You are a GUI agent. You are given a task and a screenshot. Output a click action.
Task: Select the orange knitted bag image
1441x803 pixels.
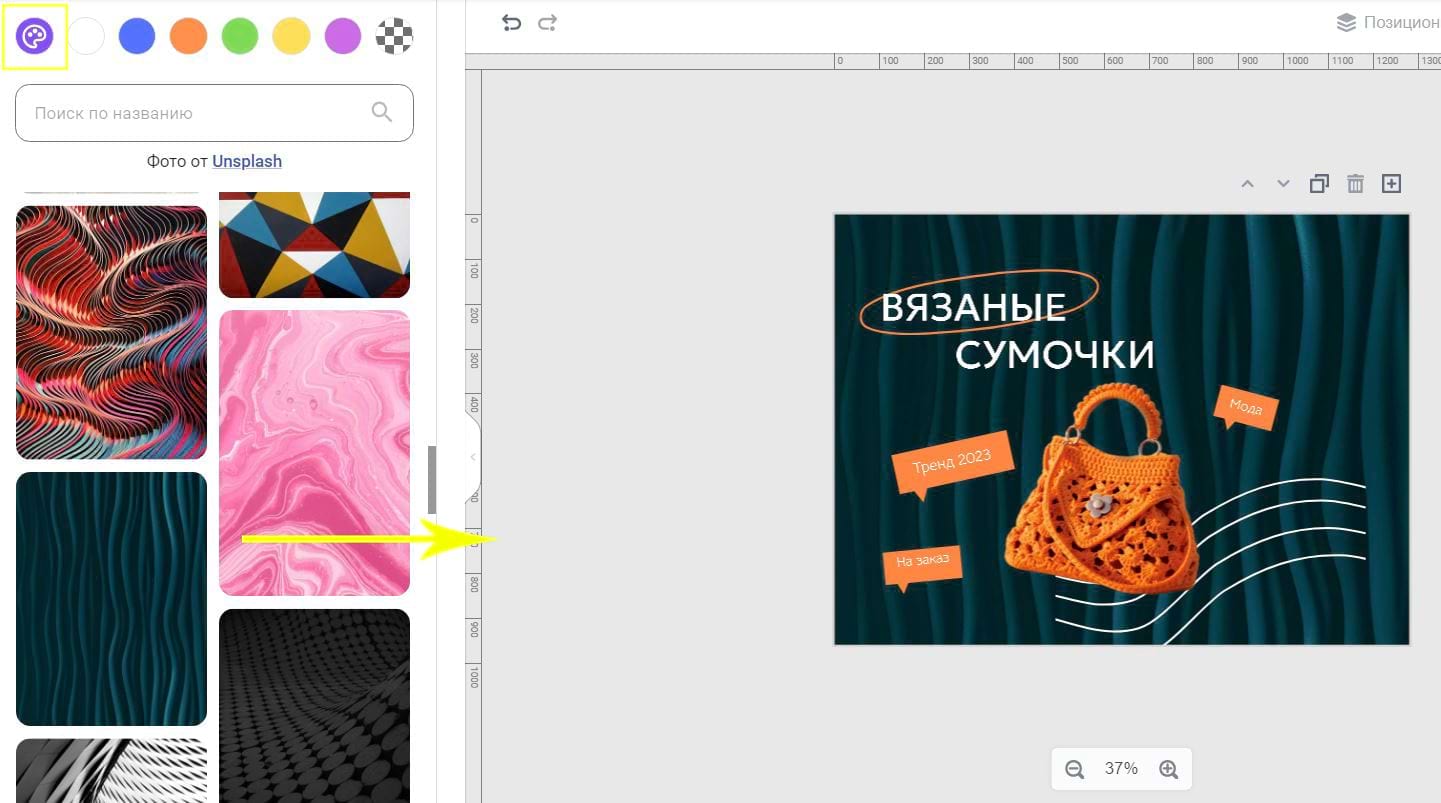tap(1100, 490)
